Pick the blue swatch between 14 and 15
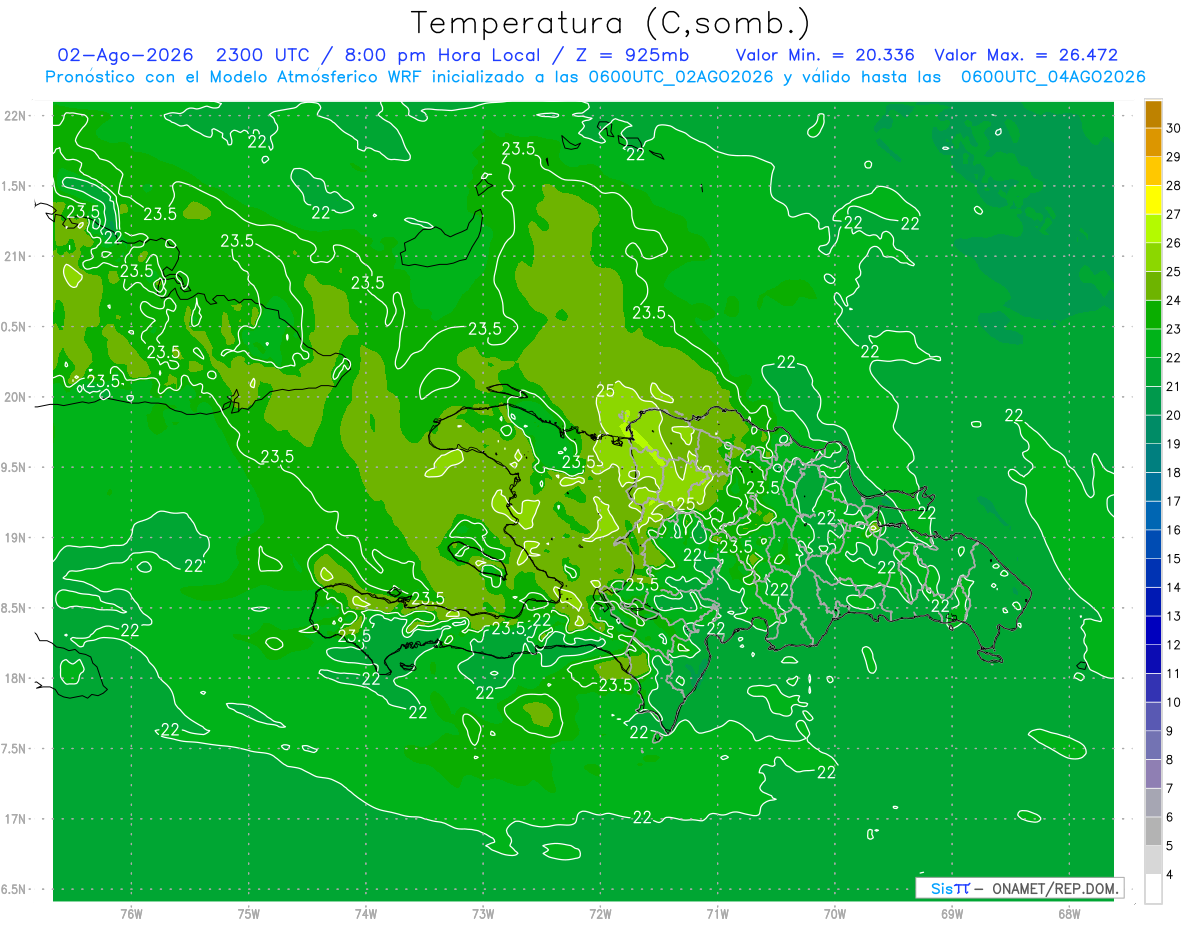Image resolution: width=1200 pixels, height=927 pixels. (x=1153, y=573)
